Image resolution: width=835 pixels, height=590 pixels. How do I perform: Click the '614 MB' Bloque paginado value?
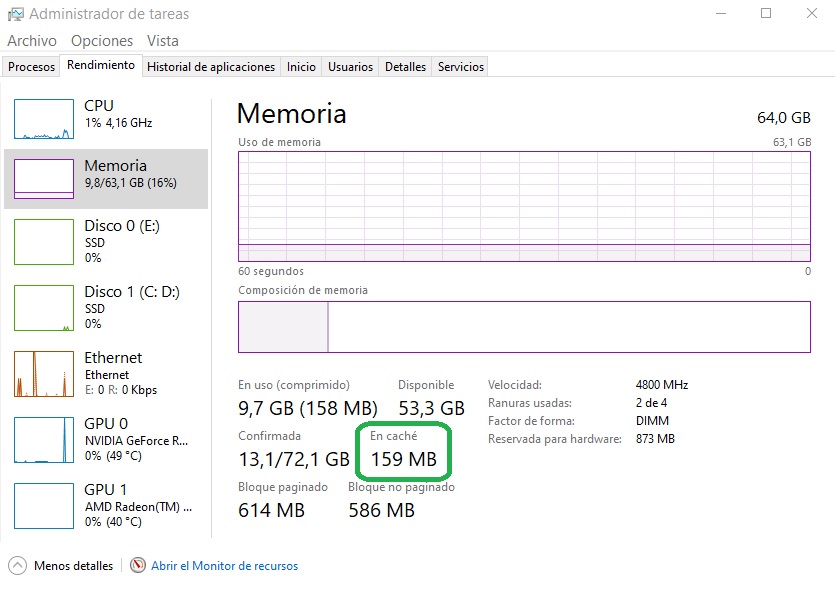coord(272,510)
